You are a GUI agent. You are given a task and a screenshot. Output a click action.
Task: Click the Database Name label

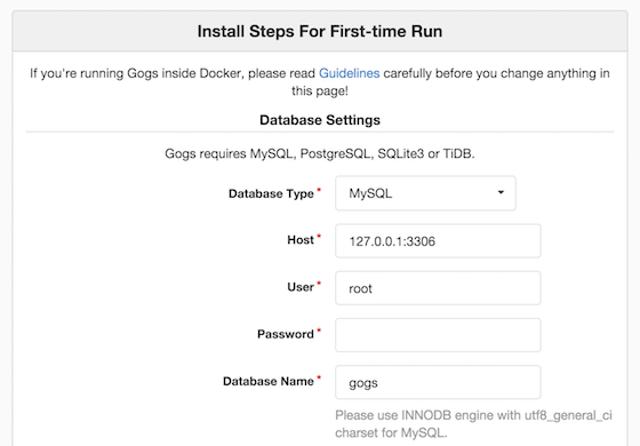click(268, 382)
